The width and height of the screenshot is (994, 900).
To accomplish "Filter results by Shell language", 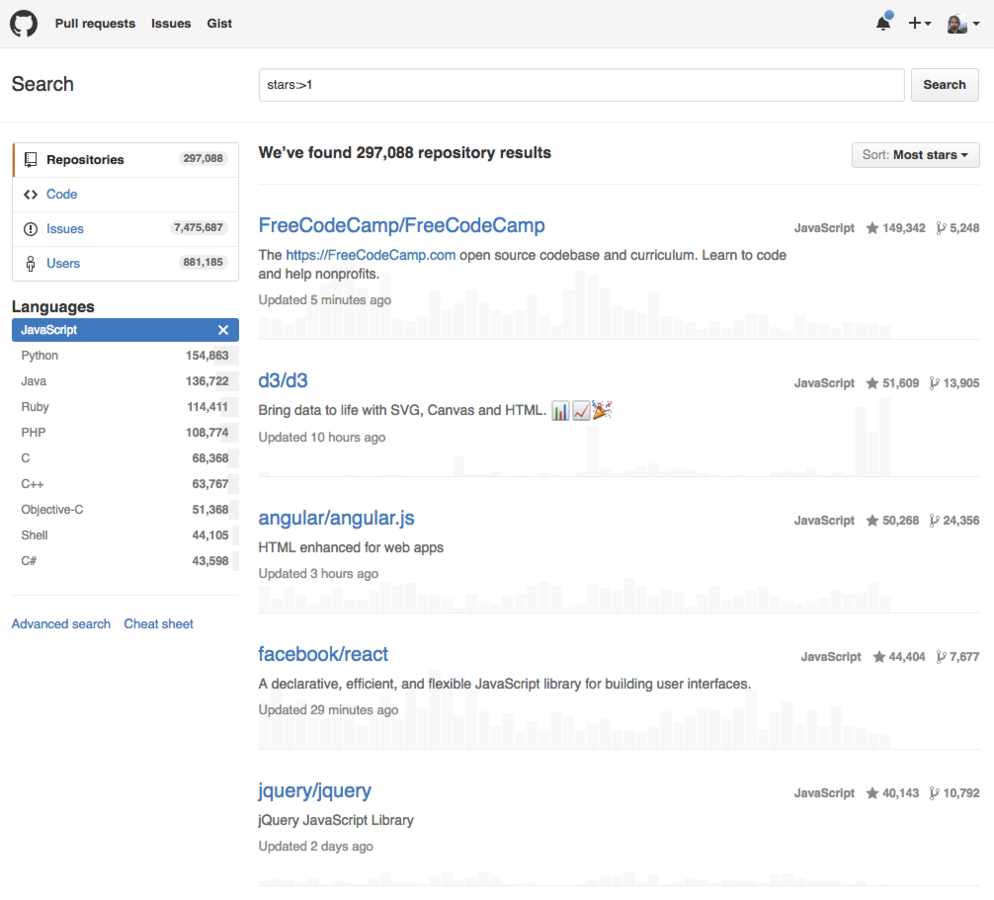I will 126,535.
